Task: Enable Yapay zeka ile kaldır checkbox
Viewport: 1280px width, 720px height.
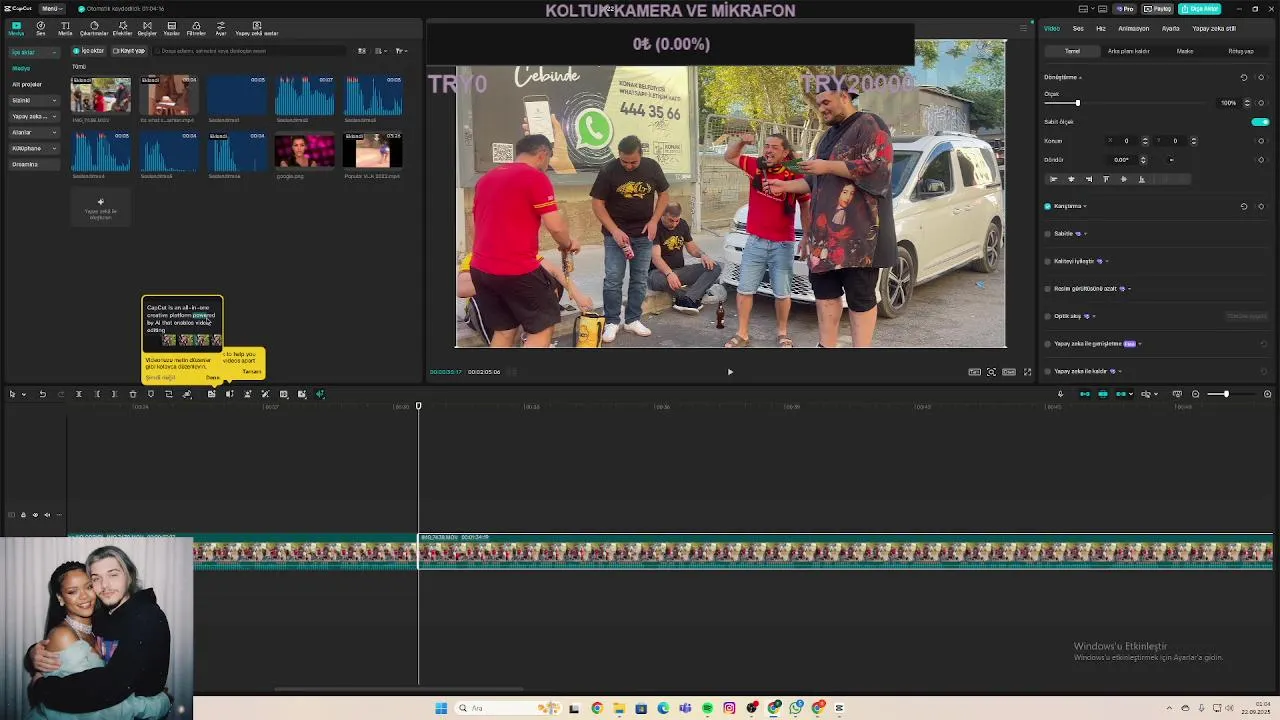Action: coord(1048,371)
